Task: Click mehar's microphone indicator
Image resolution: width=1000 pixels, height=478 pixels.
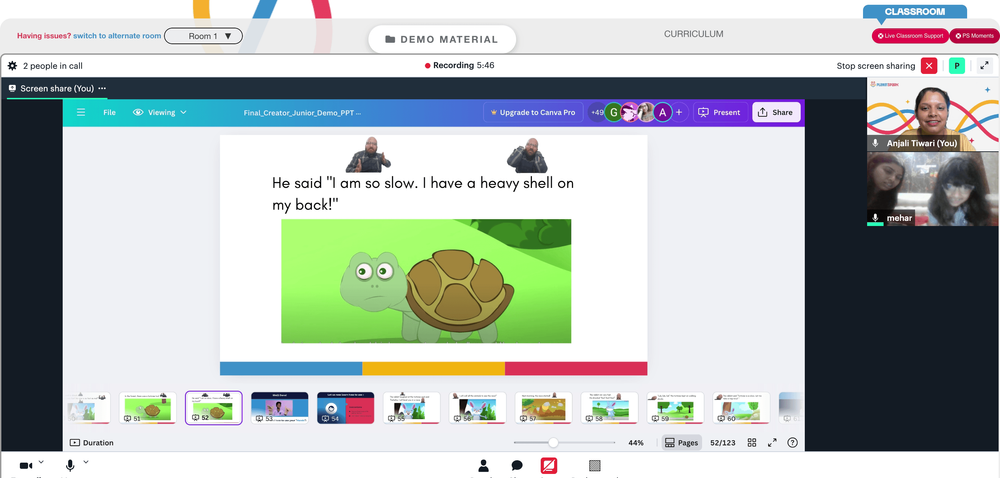Action: pos(876,218)
